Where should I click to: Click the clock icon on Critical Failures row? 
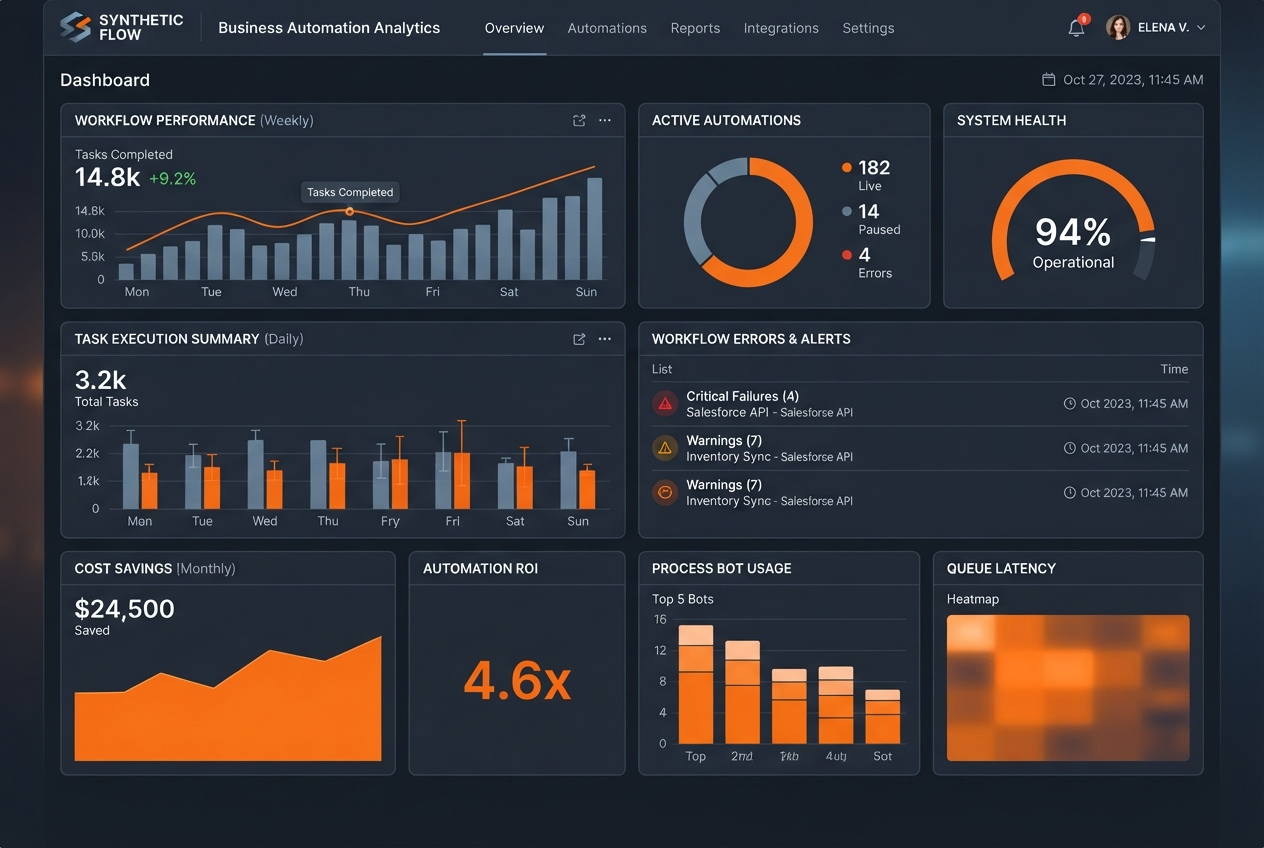click(x=1069, y=404)
